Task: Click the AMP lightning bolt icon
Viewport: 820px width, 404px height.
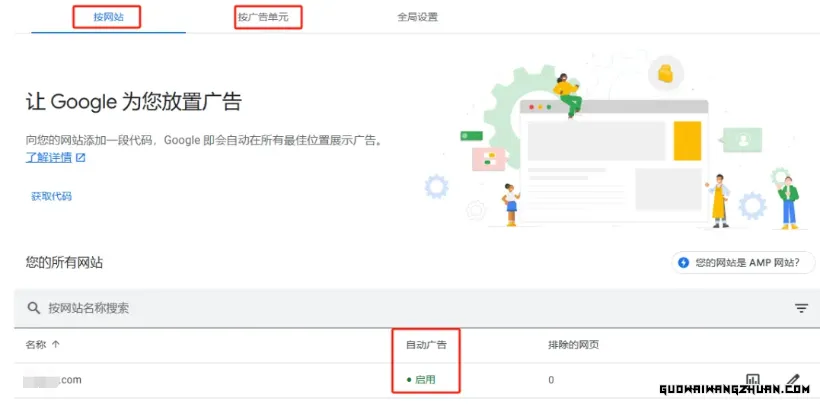Action: pyautogui.click(x=683, y=262)
